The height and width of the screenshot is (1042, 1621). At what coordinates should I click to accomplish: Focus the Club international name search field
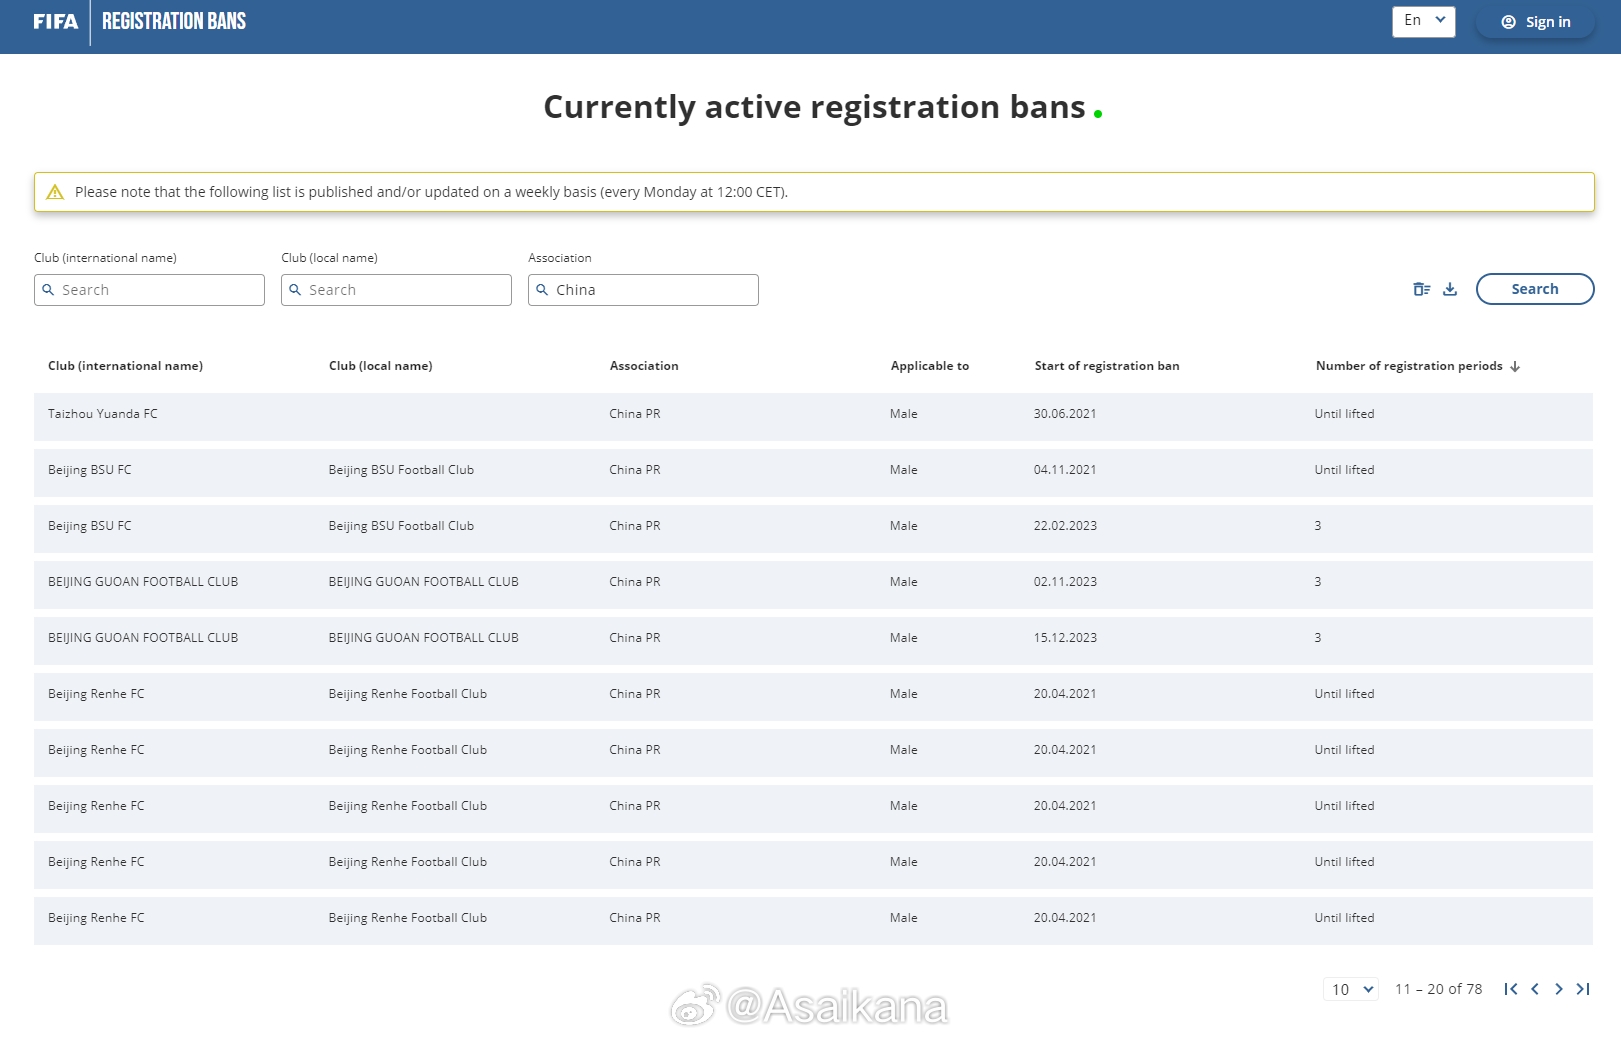click(150, 290)
